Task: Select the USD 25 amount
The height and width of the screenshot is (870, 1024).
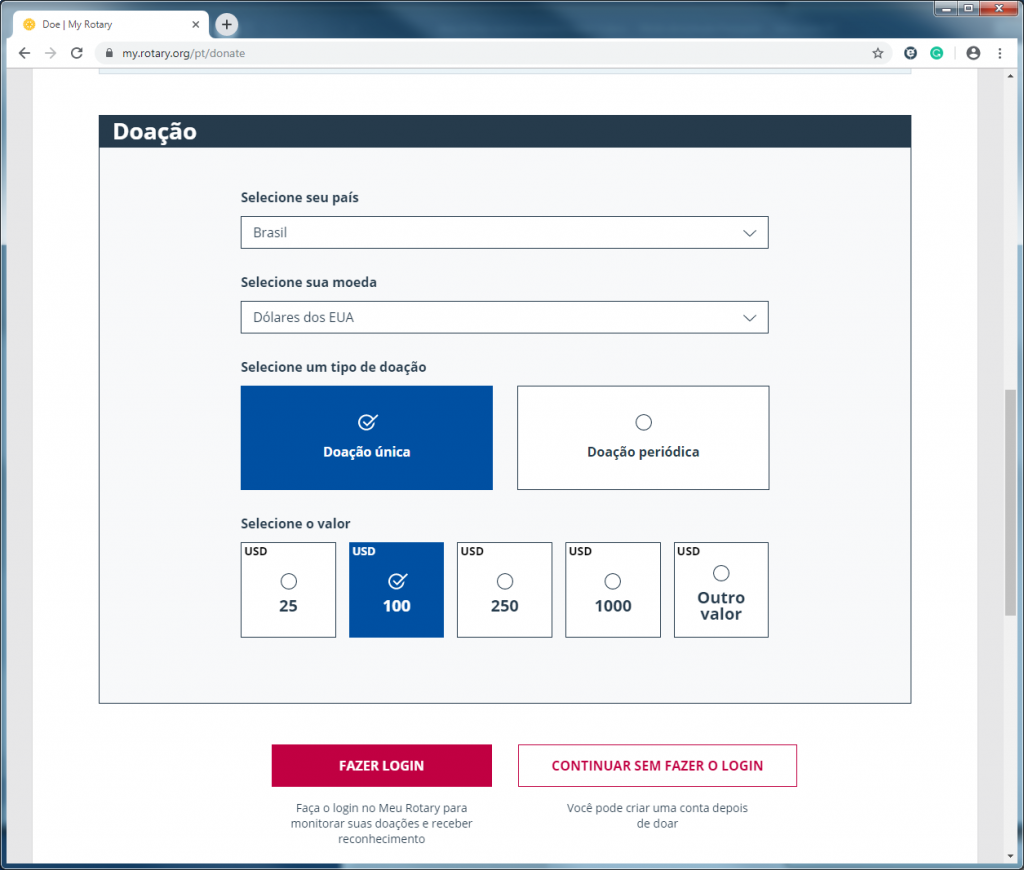Action: point(288,590)
